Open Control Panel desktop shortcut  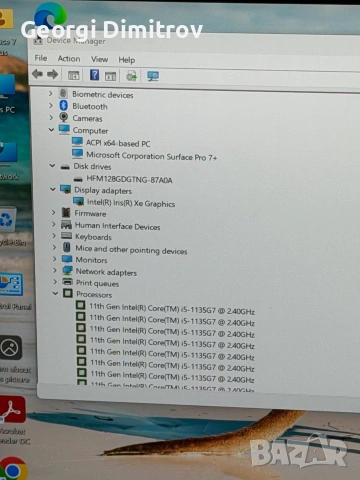click(13, 290)
